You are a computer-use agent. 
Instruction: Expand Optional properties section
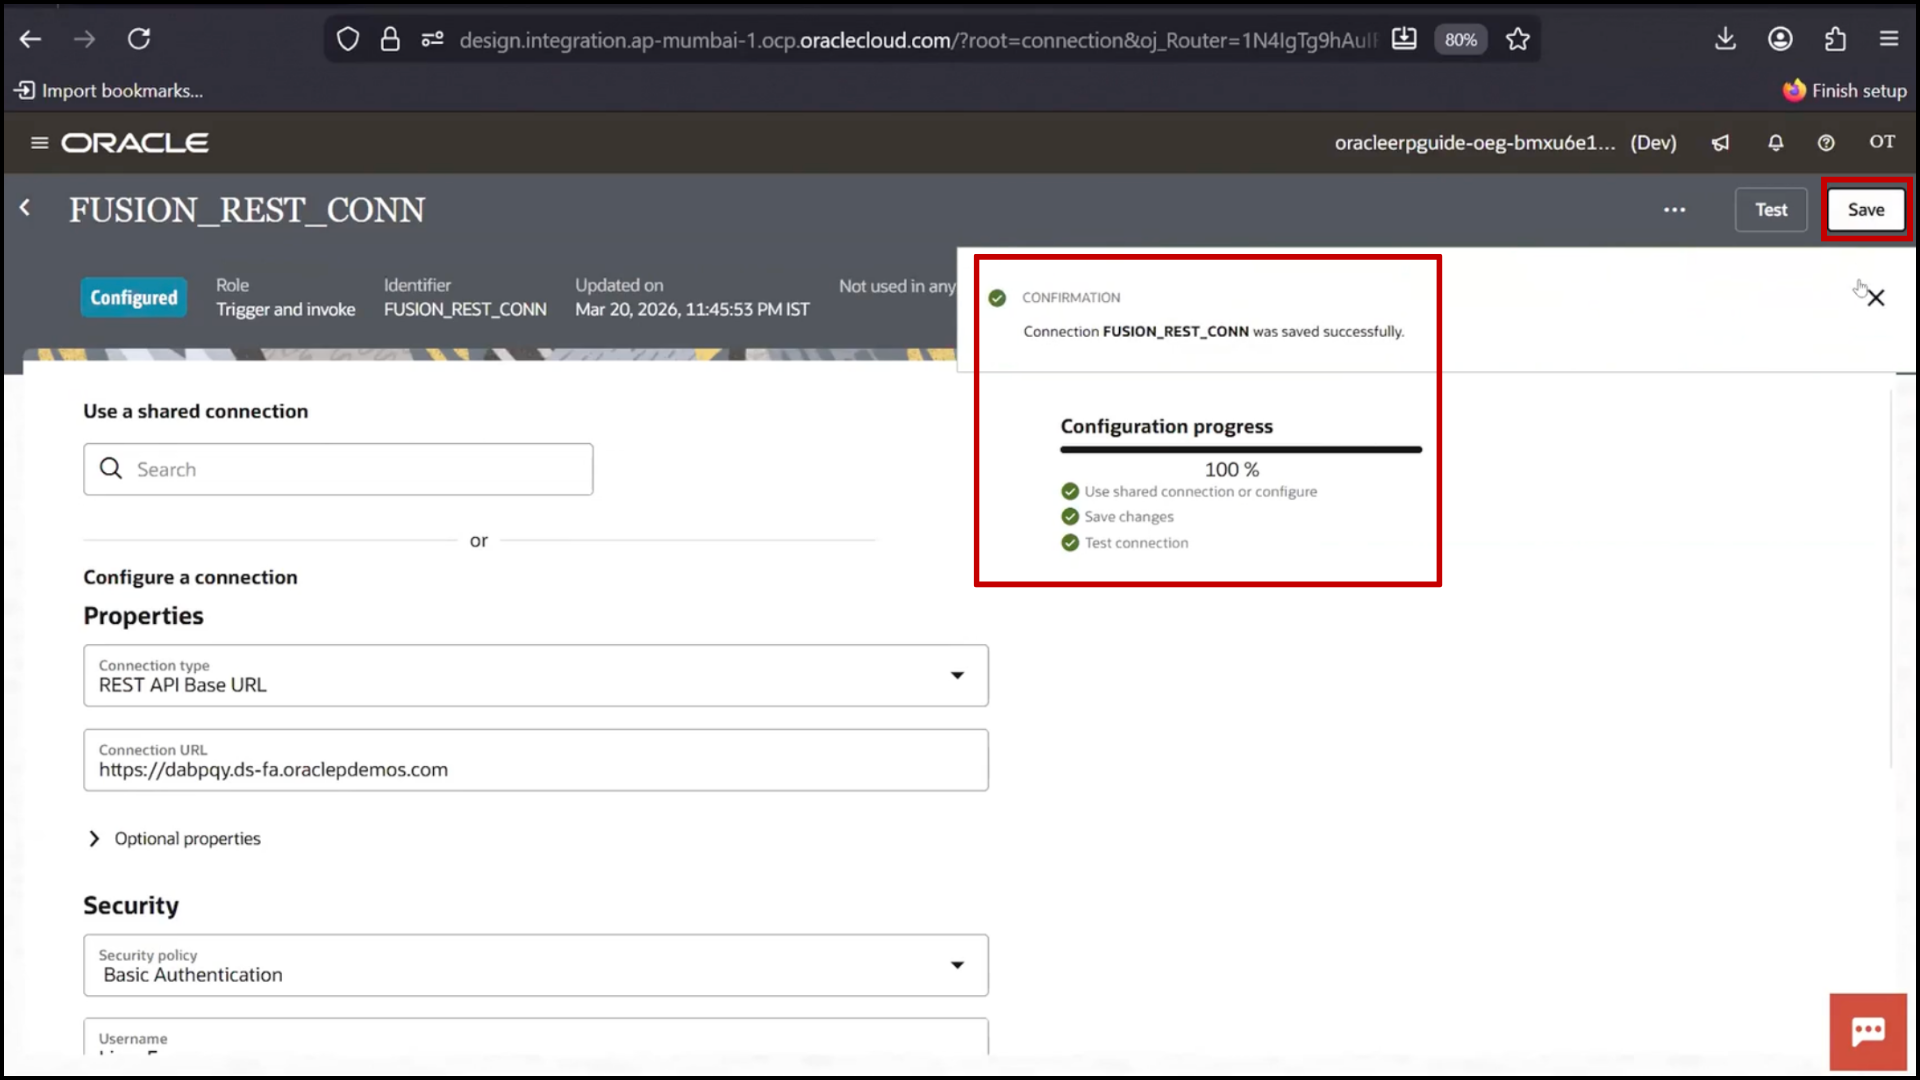174,839
